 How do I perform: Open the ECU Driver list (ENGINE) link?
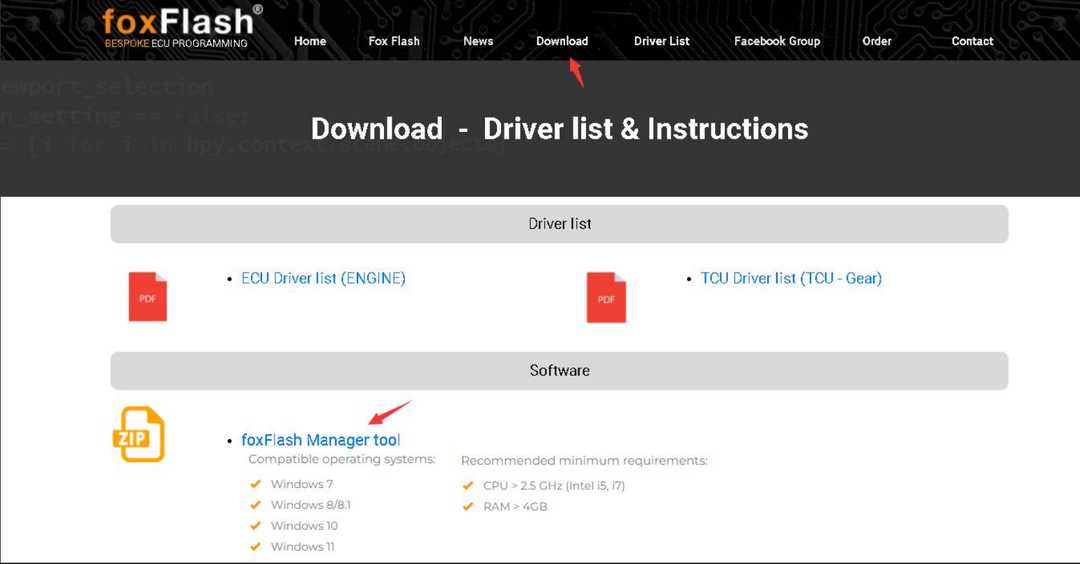click(x=323, y=279)
